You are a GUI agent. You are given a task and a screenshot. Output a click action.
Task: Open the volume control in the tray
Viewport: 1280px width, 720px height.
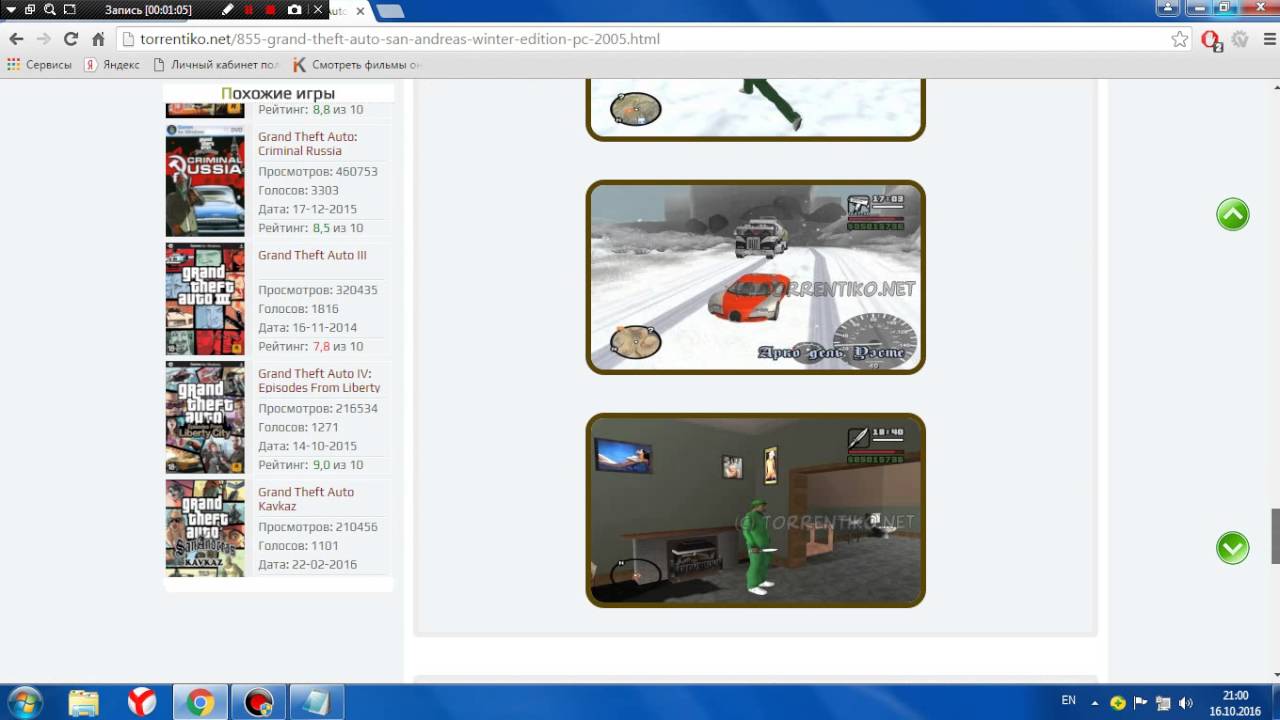pyautogui.click(x=1186, y=702)
